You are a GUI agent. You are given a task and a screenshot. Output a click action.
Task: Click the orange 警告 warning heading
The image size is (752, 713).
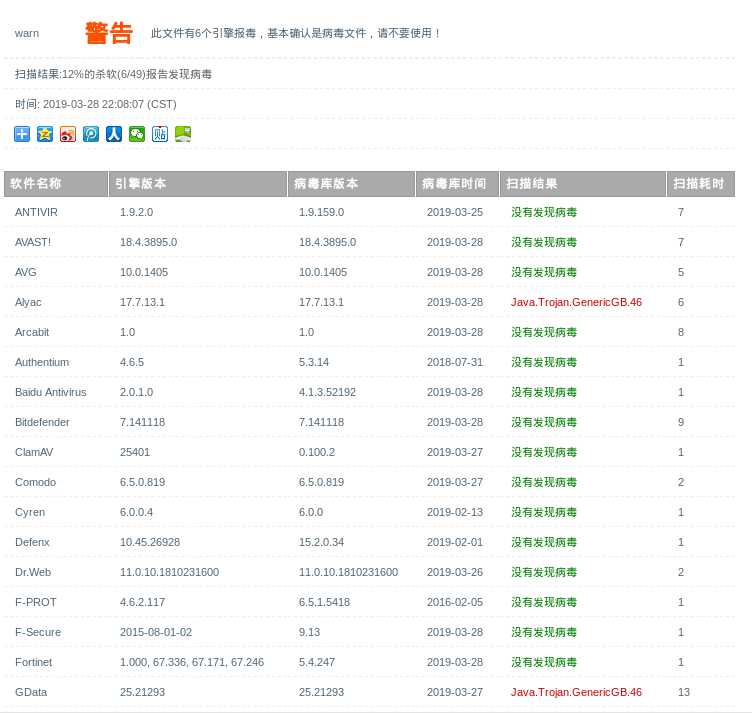tap(109, 33)
